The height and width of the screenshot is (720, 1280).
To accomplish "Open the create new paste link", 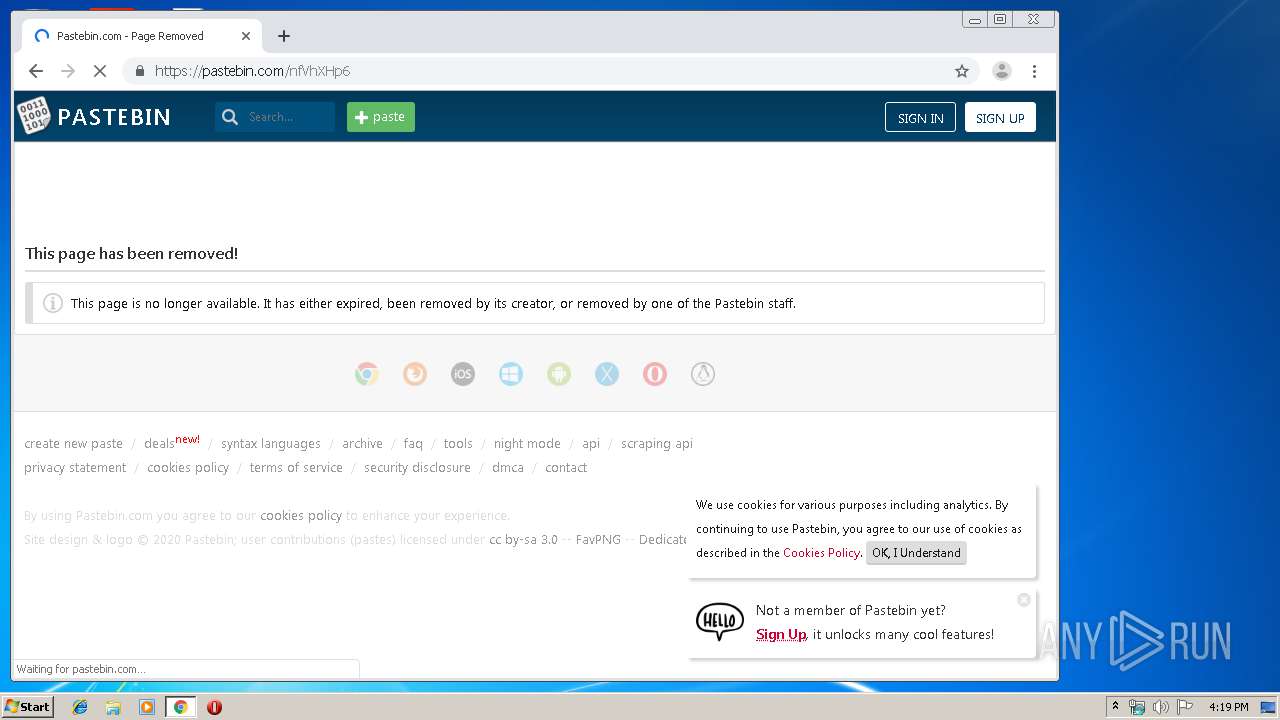I will click(x=74, y=444).
